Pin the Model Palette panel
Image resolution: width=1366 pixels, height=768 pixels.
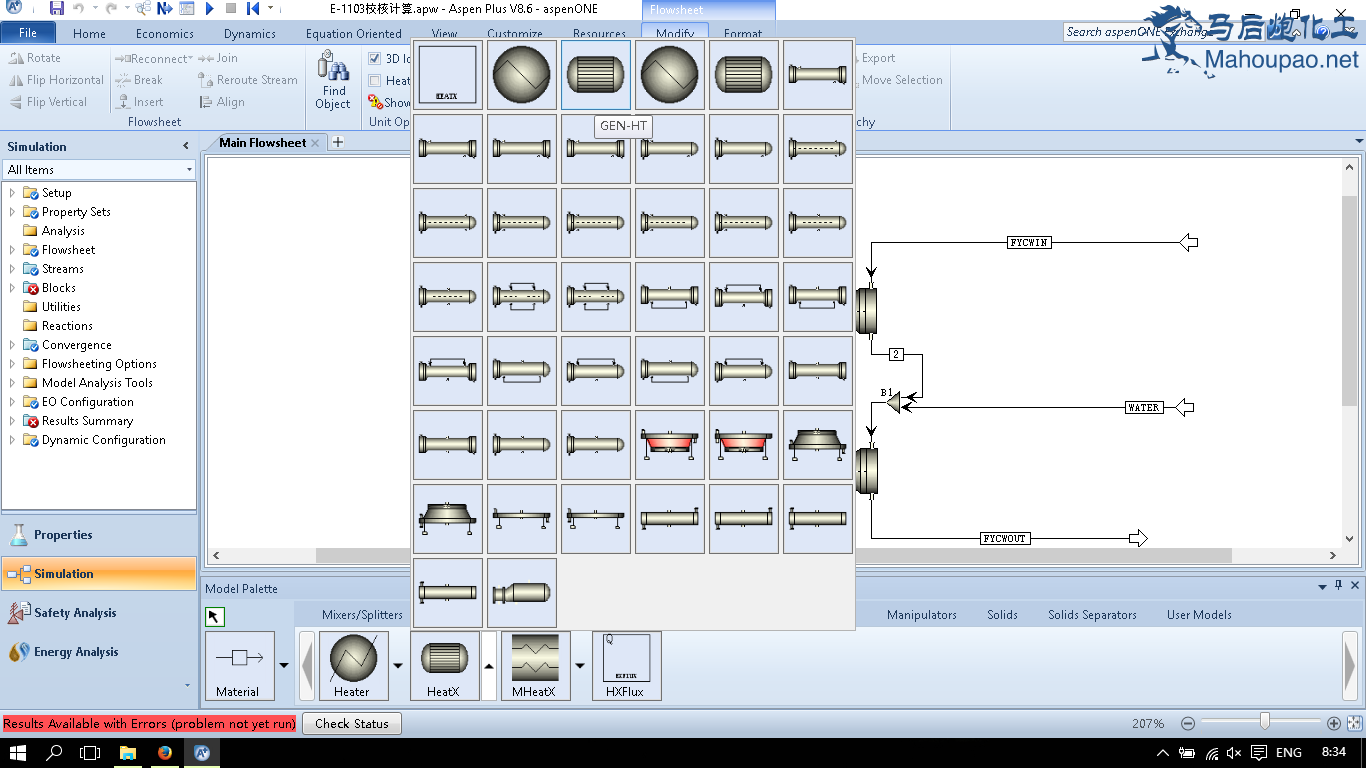coord(1338,586)
